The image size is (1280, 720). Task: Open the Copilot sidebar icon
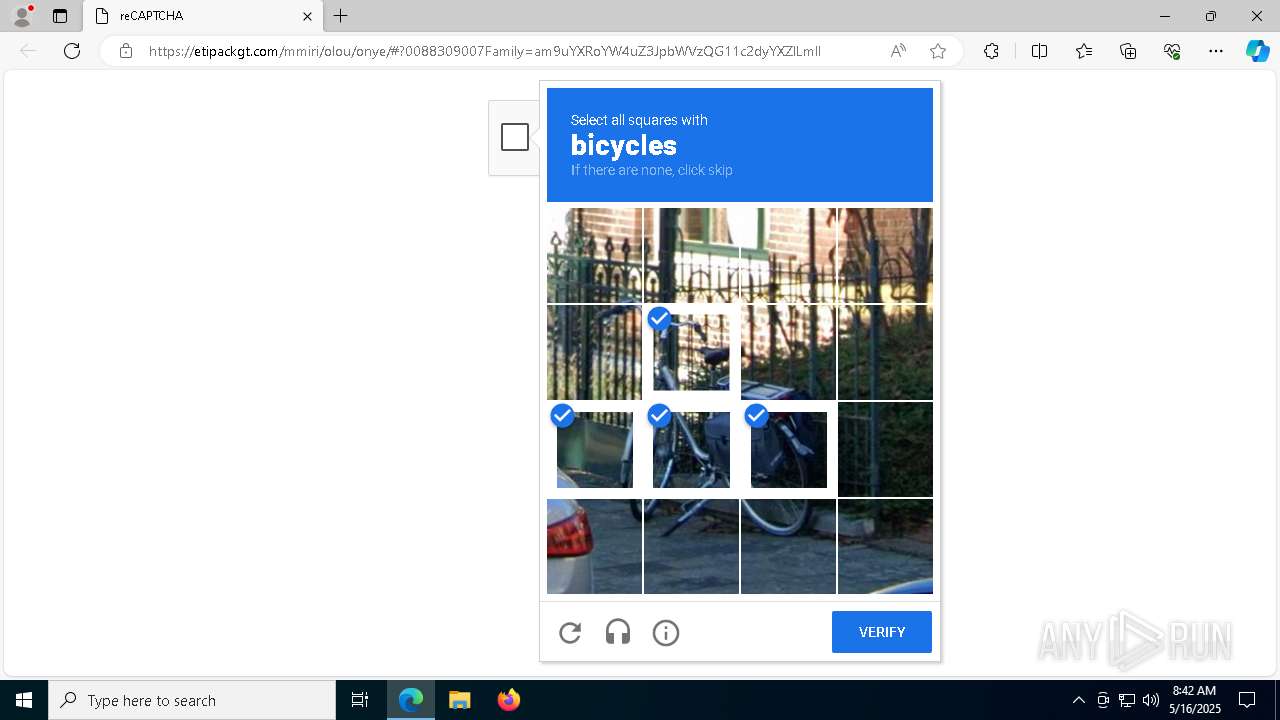point(1257,51)
